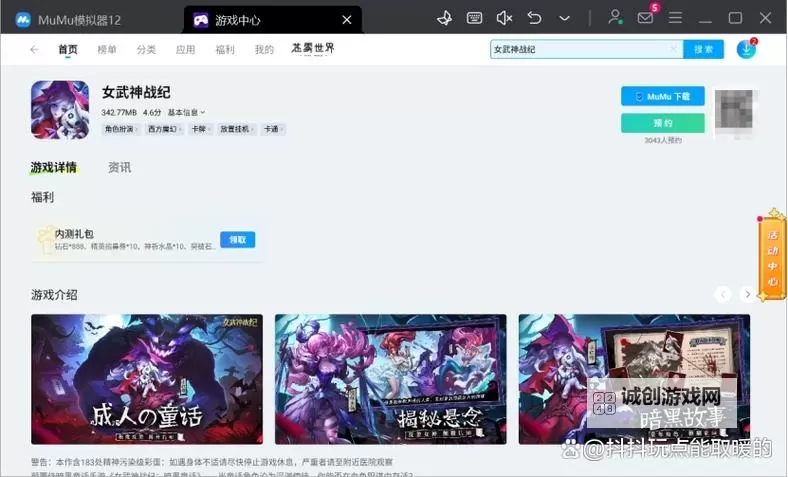
Task: Switch to the 资讯 tab
Action: (120, 167)
